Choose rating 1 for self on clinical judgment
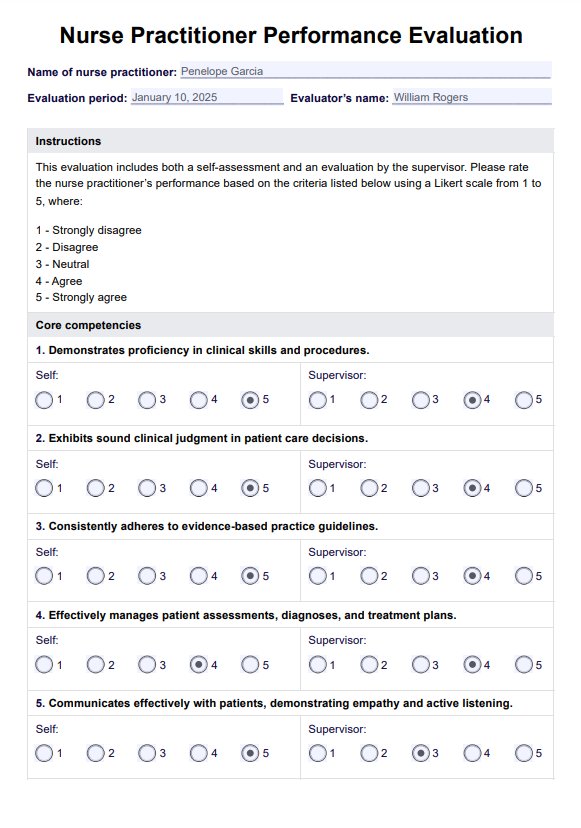This screenshot has height=828, width=581. [x=44, y=488]
